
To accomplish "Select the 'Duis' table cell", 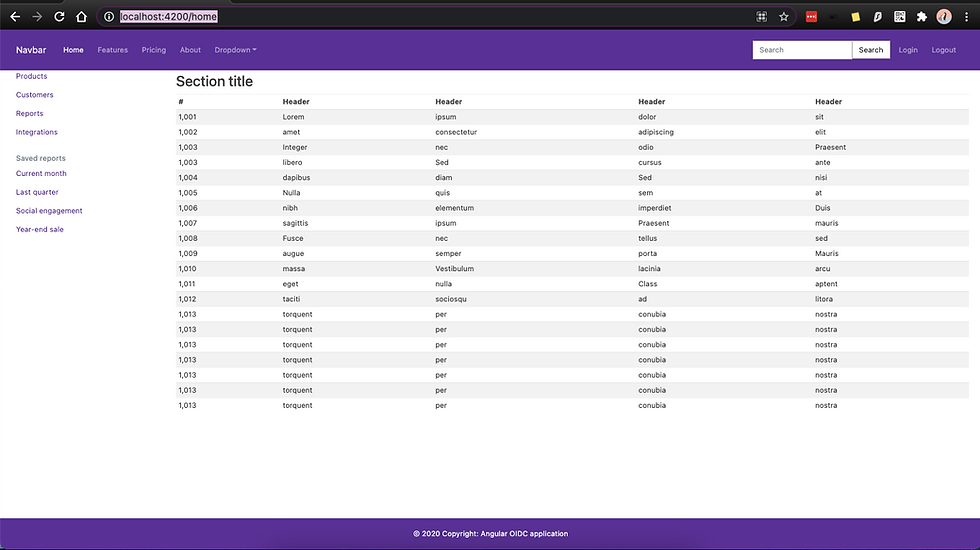I will pyautogui.click(x=822, y=208).
